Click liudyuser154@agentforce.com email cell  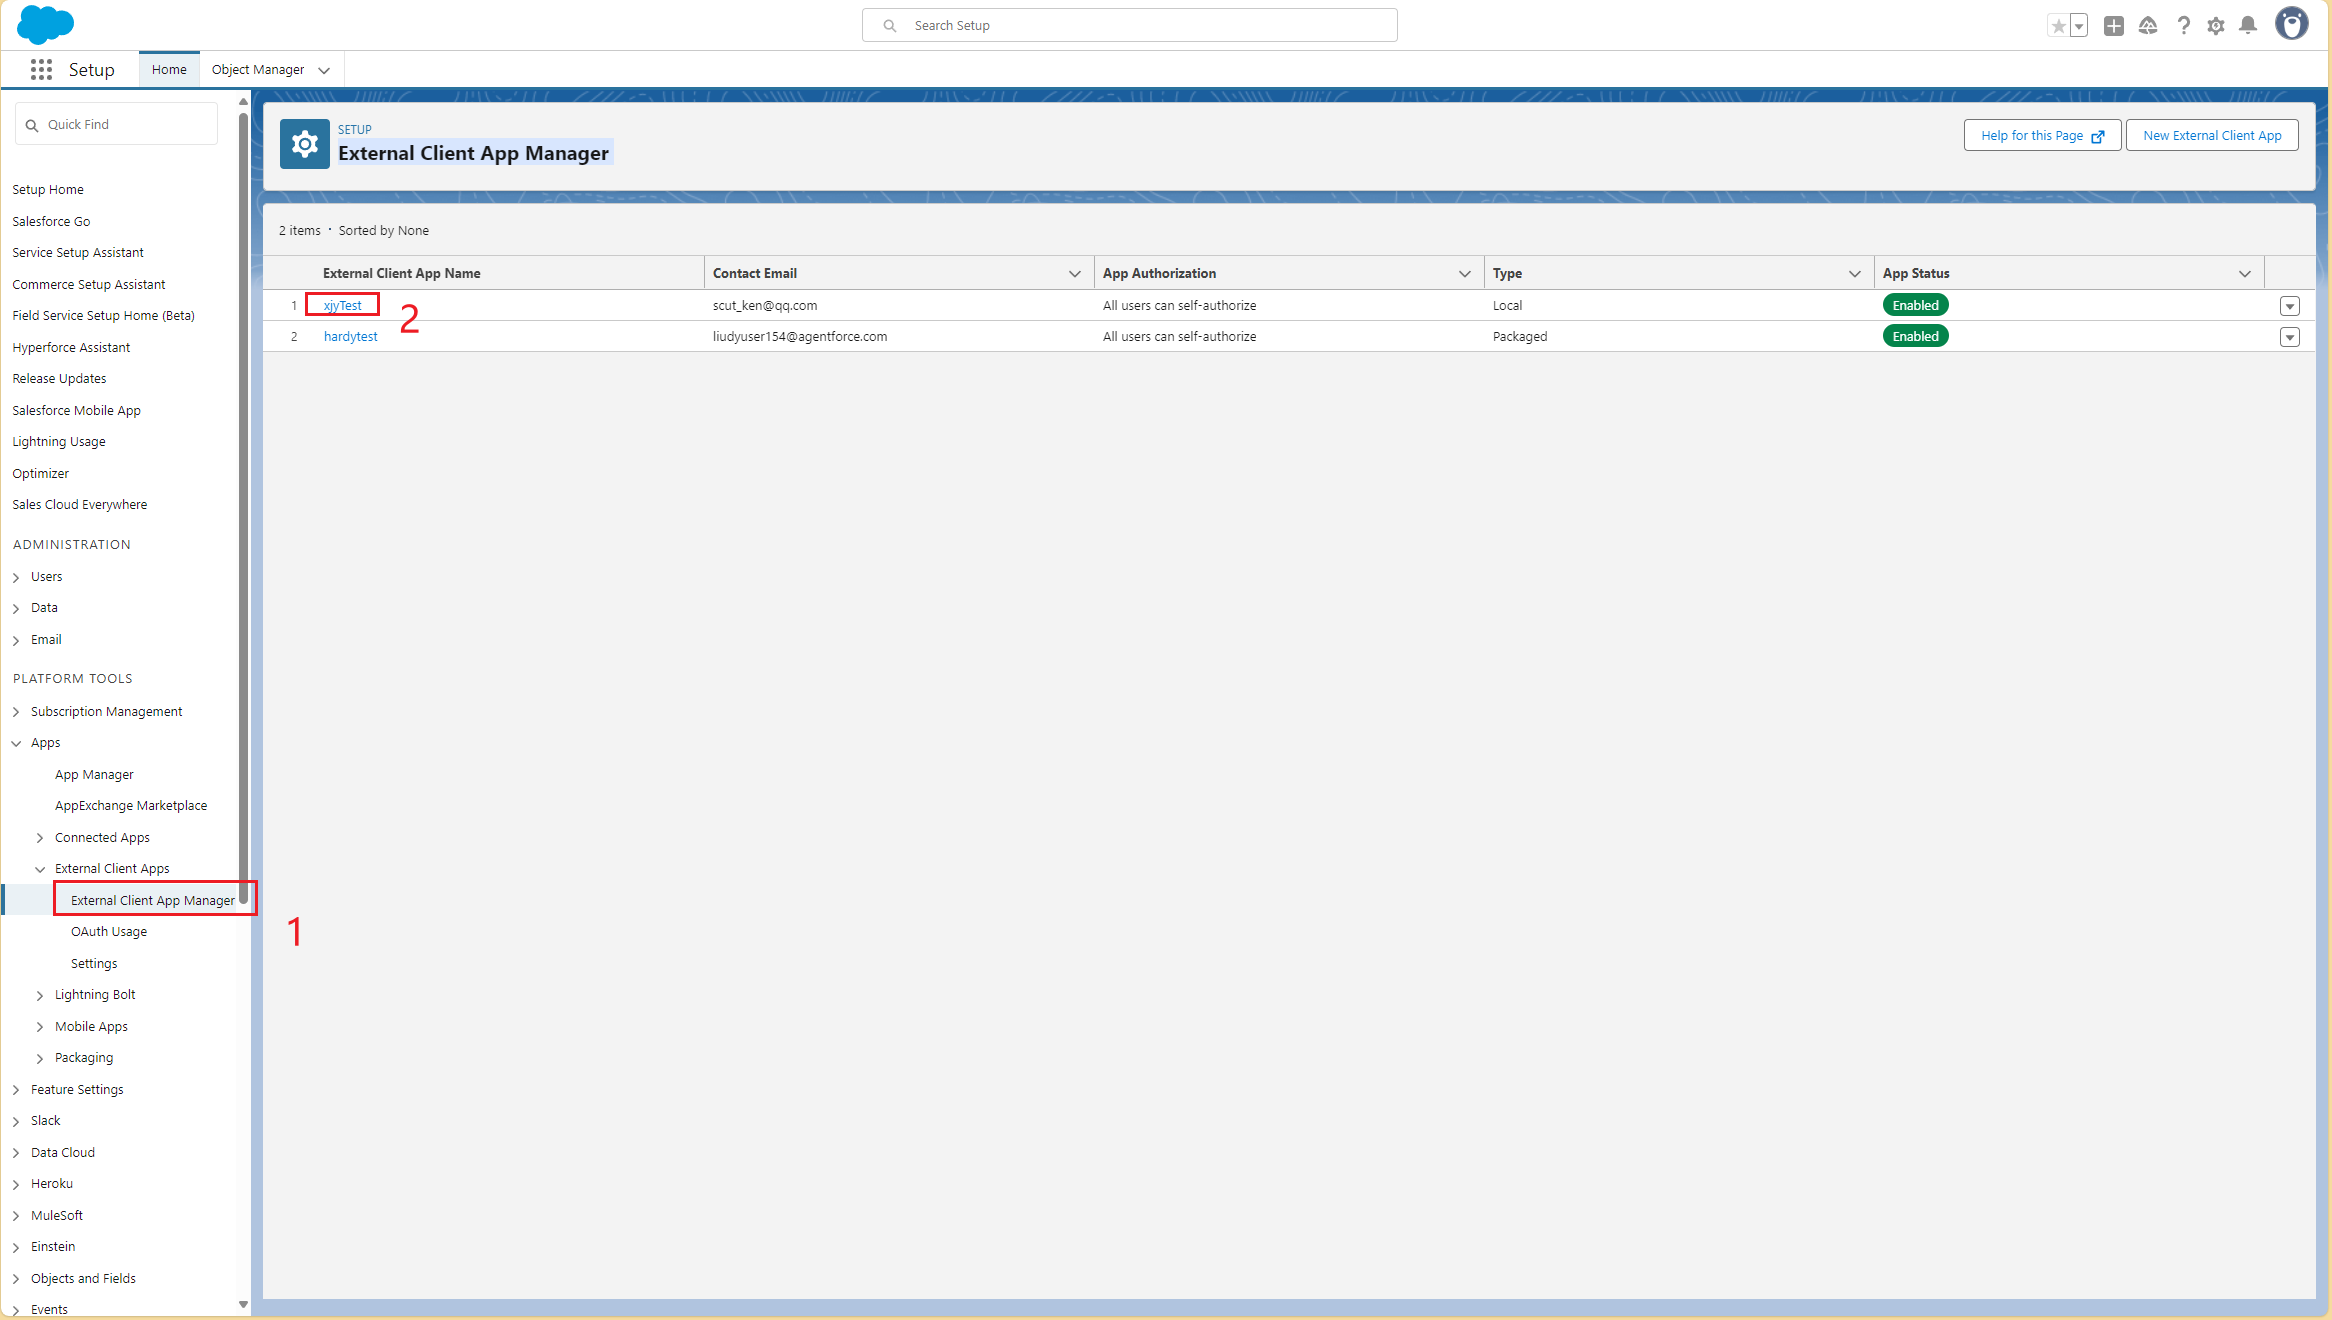coord(800,336)
